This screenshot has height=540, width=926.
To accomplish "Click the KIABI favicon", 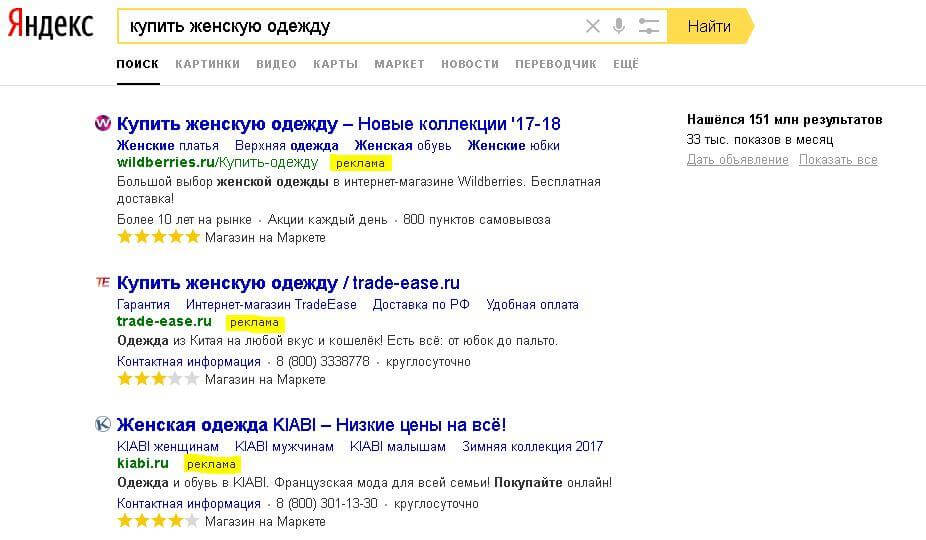I will pos(103,424).
